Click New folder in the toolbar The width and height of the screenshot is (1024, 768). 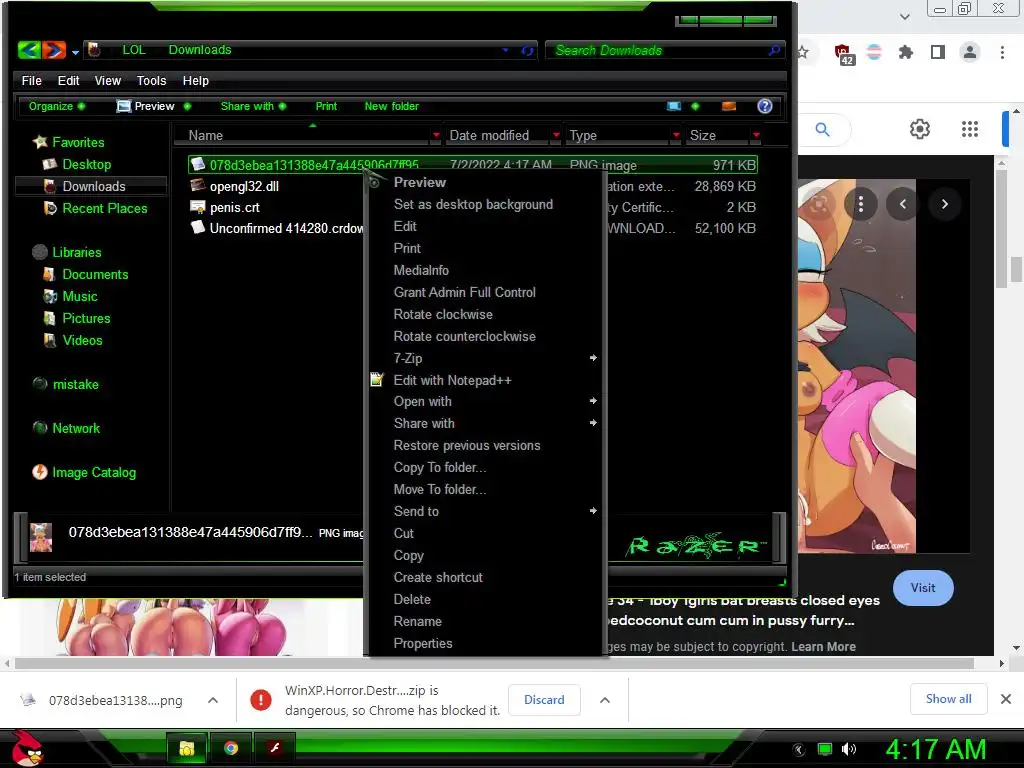[x=391, y=106]
